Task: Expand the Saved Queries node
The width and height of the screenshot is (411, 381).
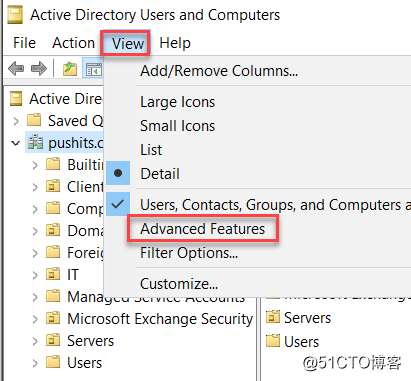Action: pos(16,121)
